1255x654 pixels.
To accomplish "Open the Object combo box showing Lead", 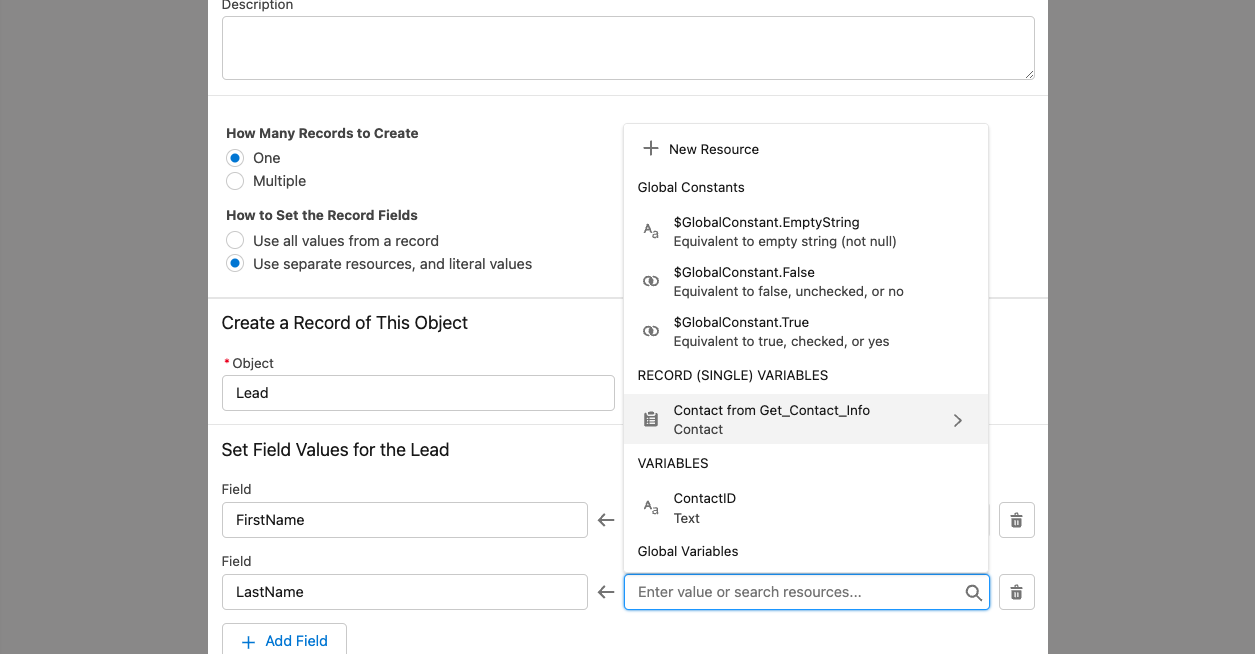I will [x=418, y=393].
